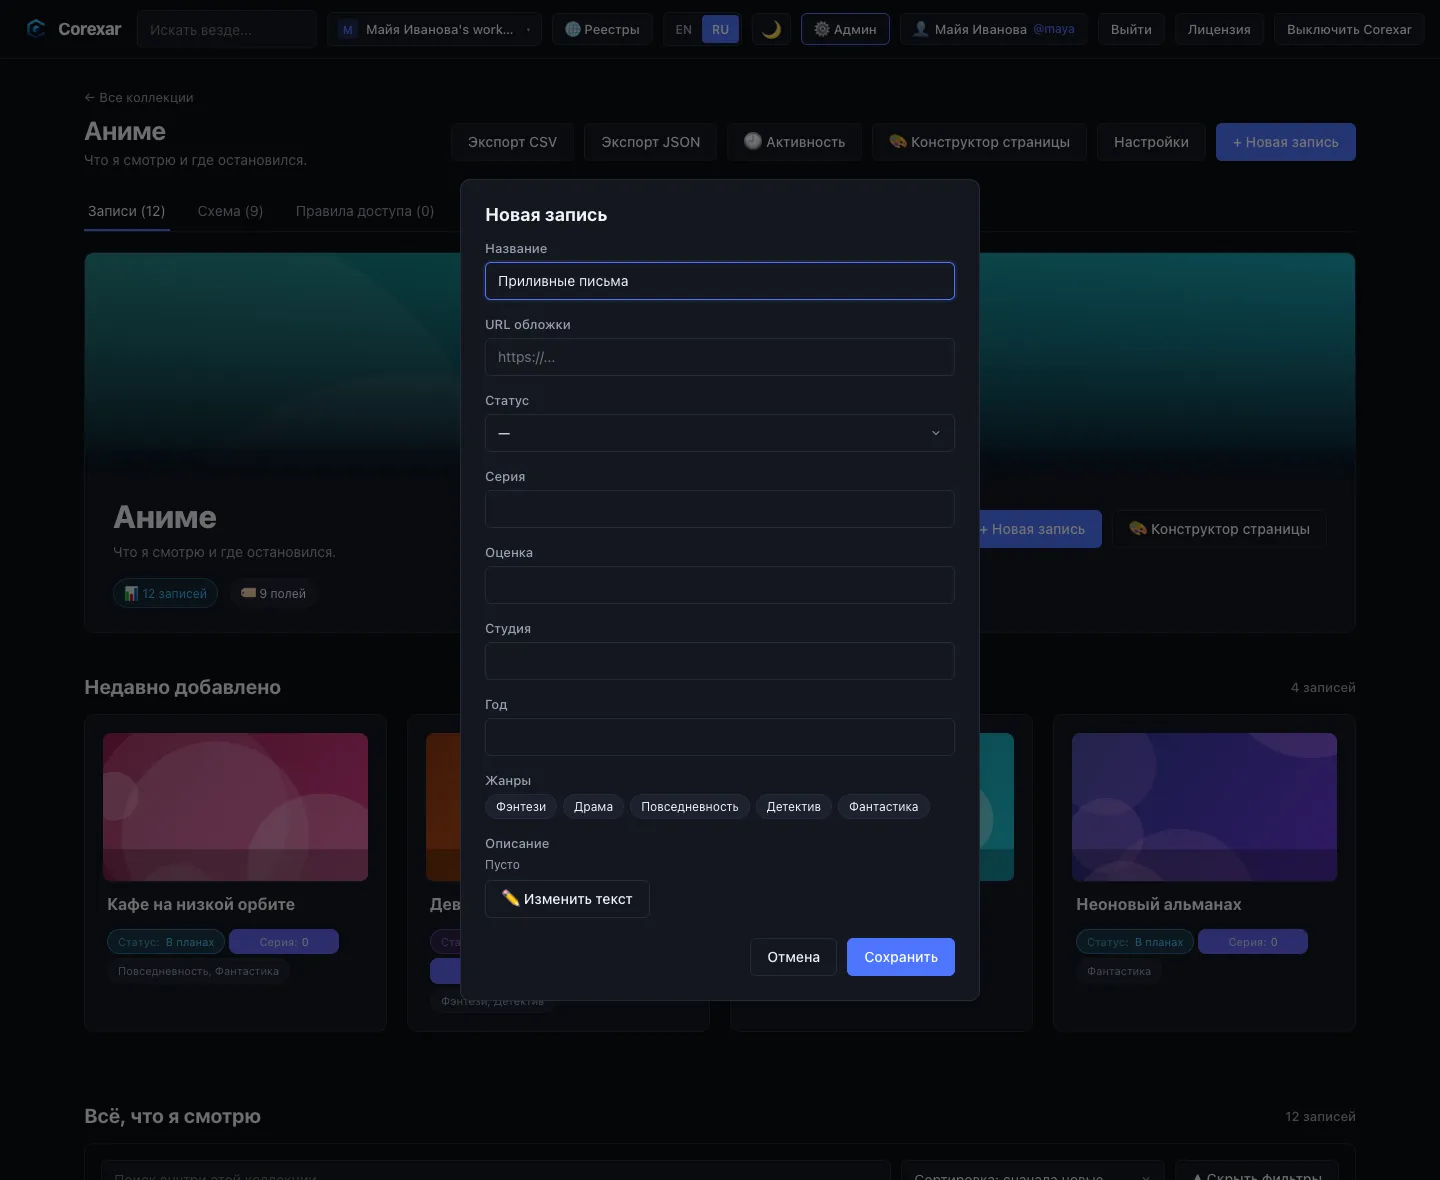Click Серия: 0 on Неоновый альманах card
This screenshot has height=1180, width=1440.
1253,942
